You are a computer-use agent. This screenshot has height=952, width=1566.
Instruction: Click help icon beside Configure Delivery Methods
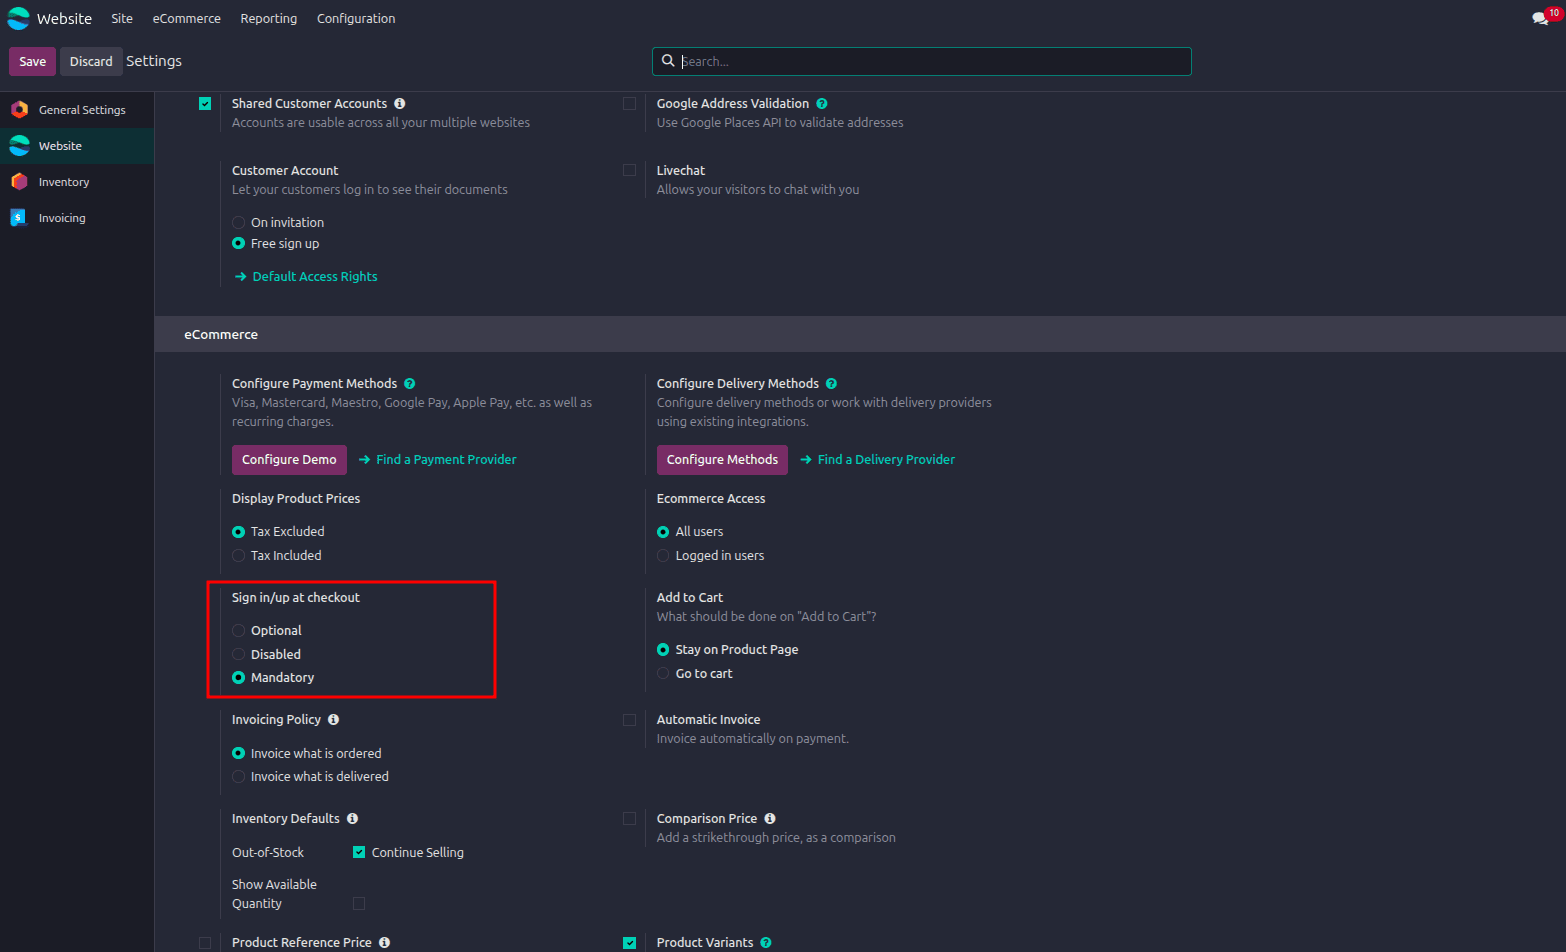pyautogui.click(x=832, y=383)
